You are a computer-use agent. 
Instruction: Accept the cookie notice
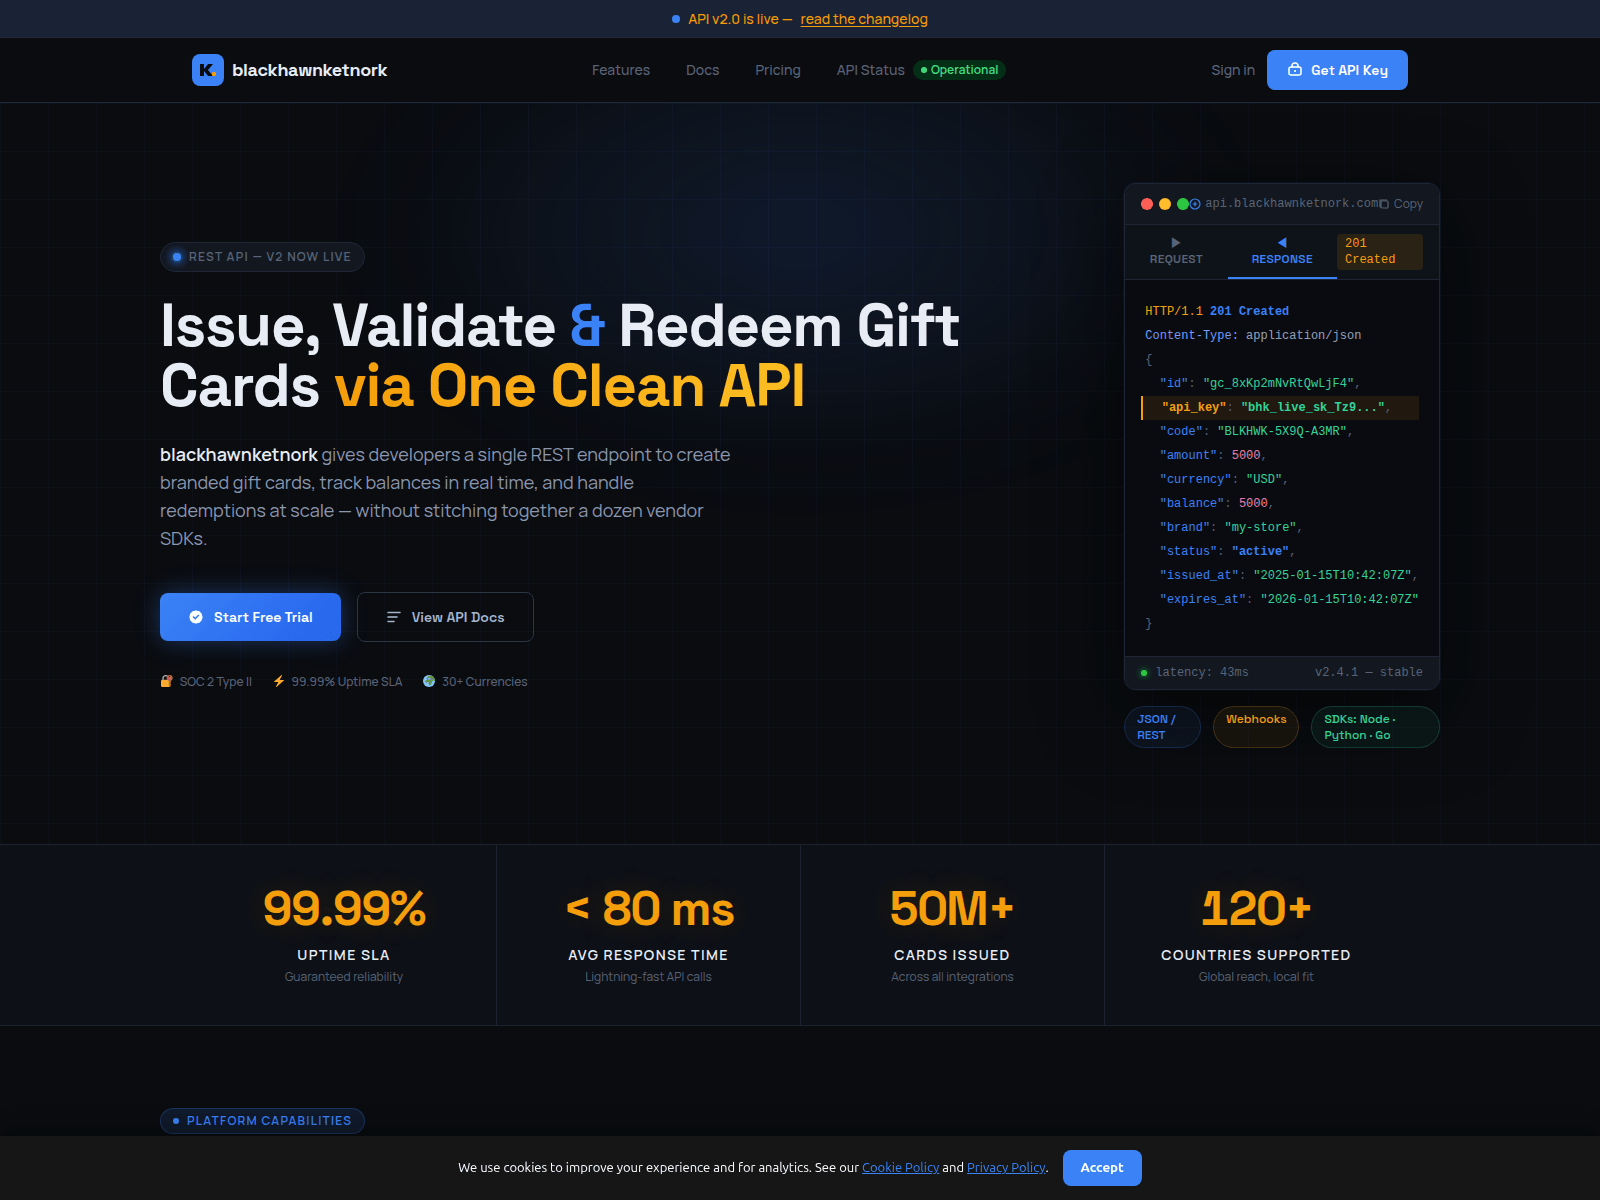(x=1102, y=1168)
